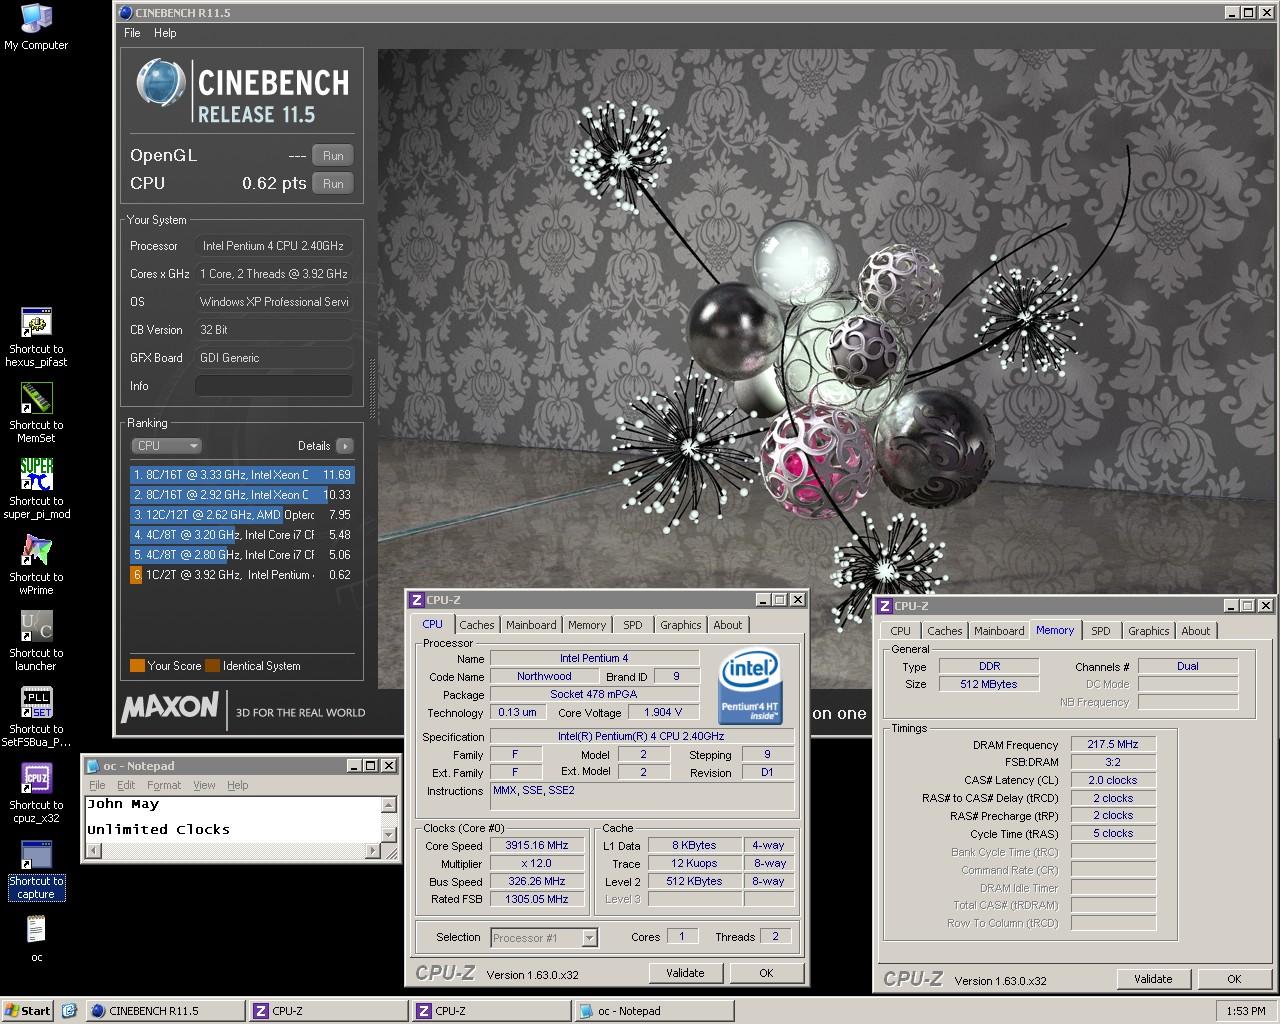Open the Shortcut to wPrime icon

pyautogui.click(x=36, y=565)
